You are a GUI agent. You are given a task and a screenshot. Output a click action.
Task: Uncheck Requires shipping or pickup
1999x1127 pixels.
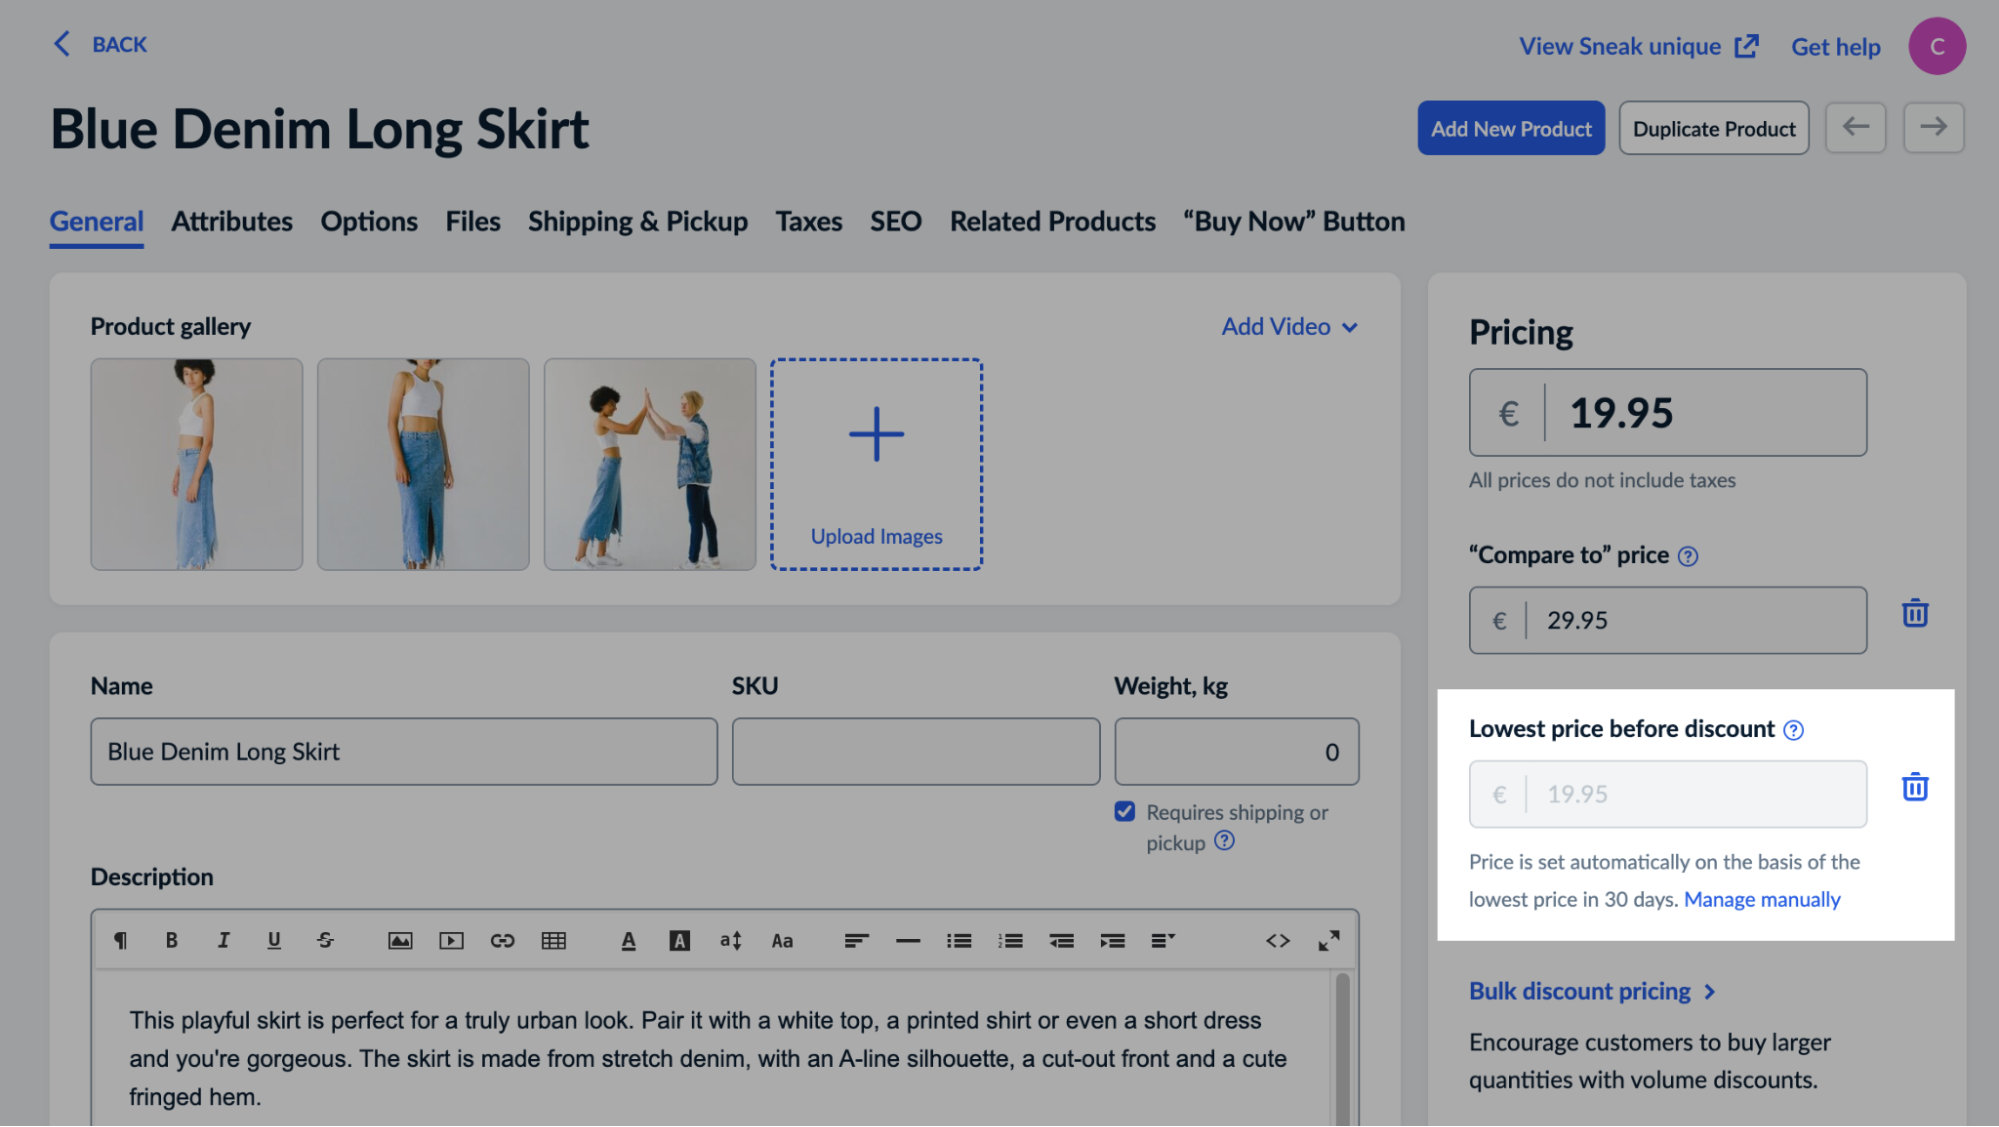pyautogui.click(x=1125, y=811)
